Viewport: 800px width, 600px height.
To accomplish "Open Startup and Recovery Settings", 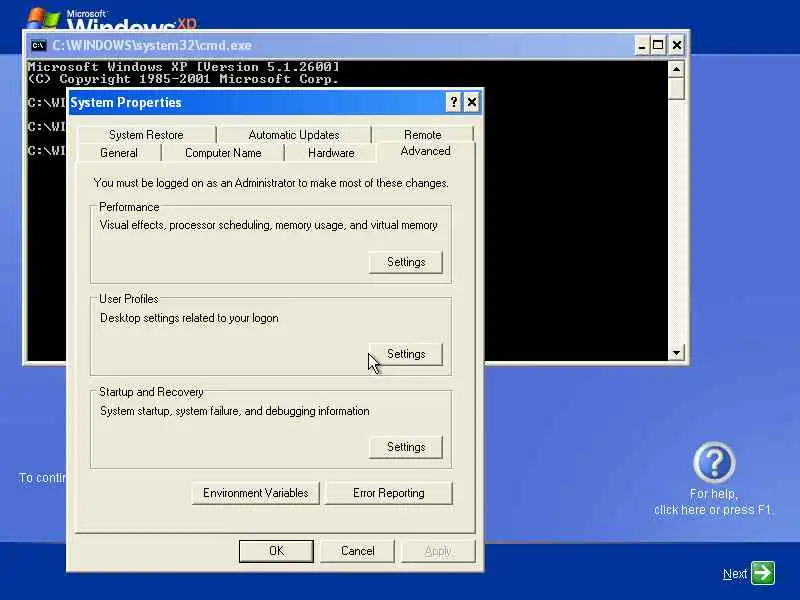I will [406, 447].
